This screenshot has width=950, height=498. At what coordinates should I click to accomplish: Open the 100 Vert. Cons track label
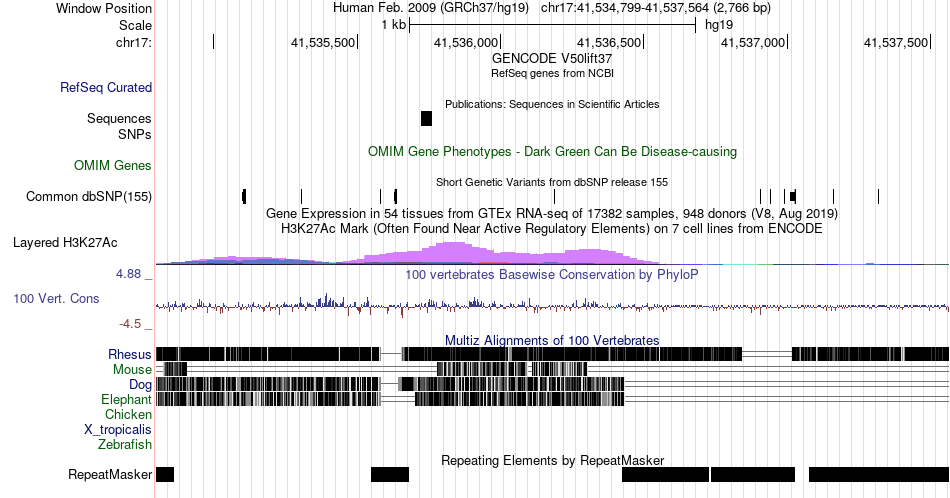56,298
